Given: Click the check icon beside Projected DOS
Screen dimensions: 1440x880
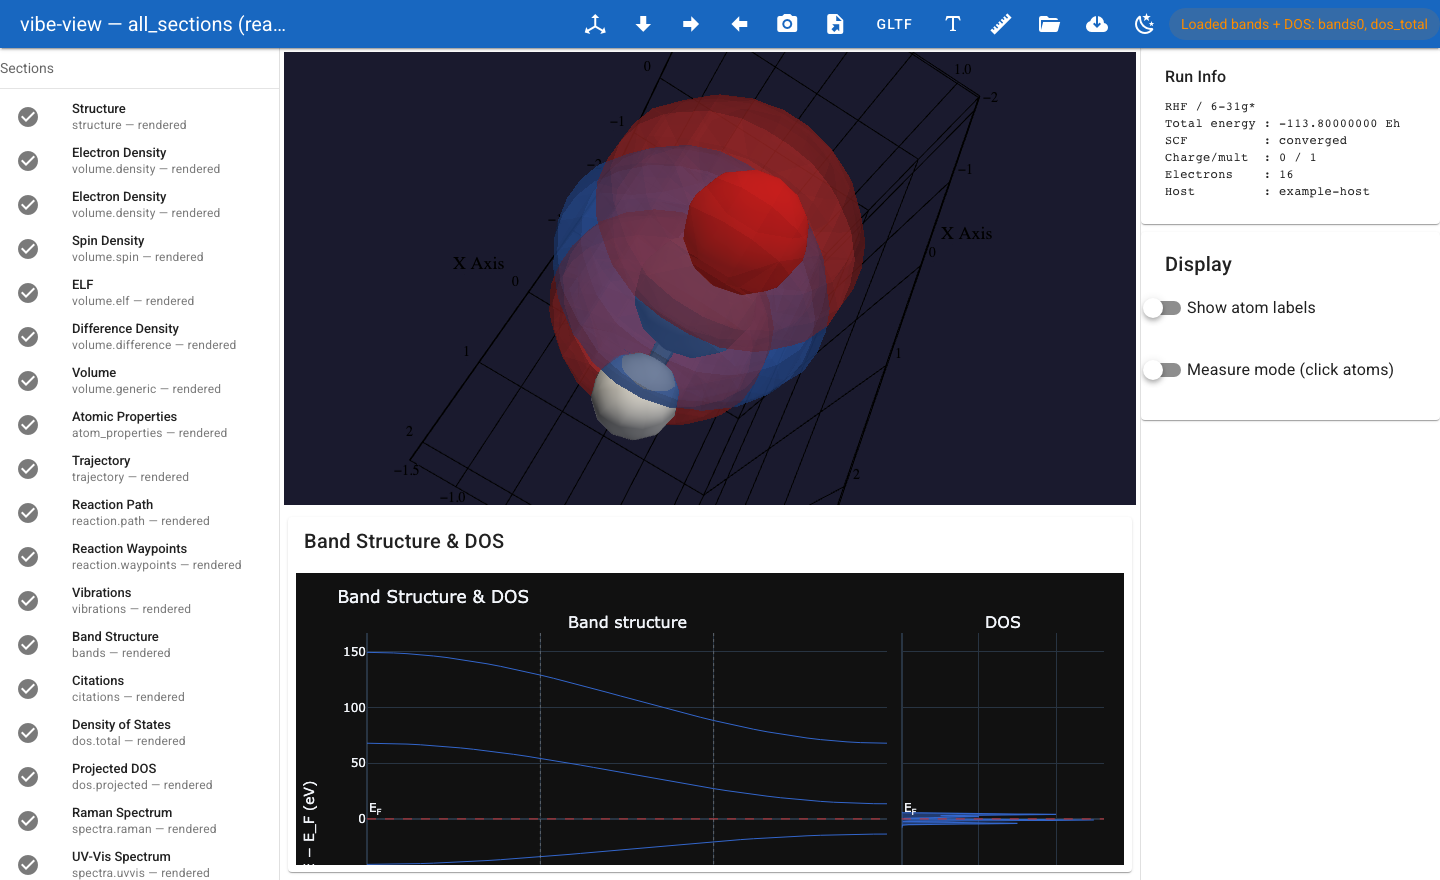Looking at the screenshot, I should [28, 777].
